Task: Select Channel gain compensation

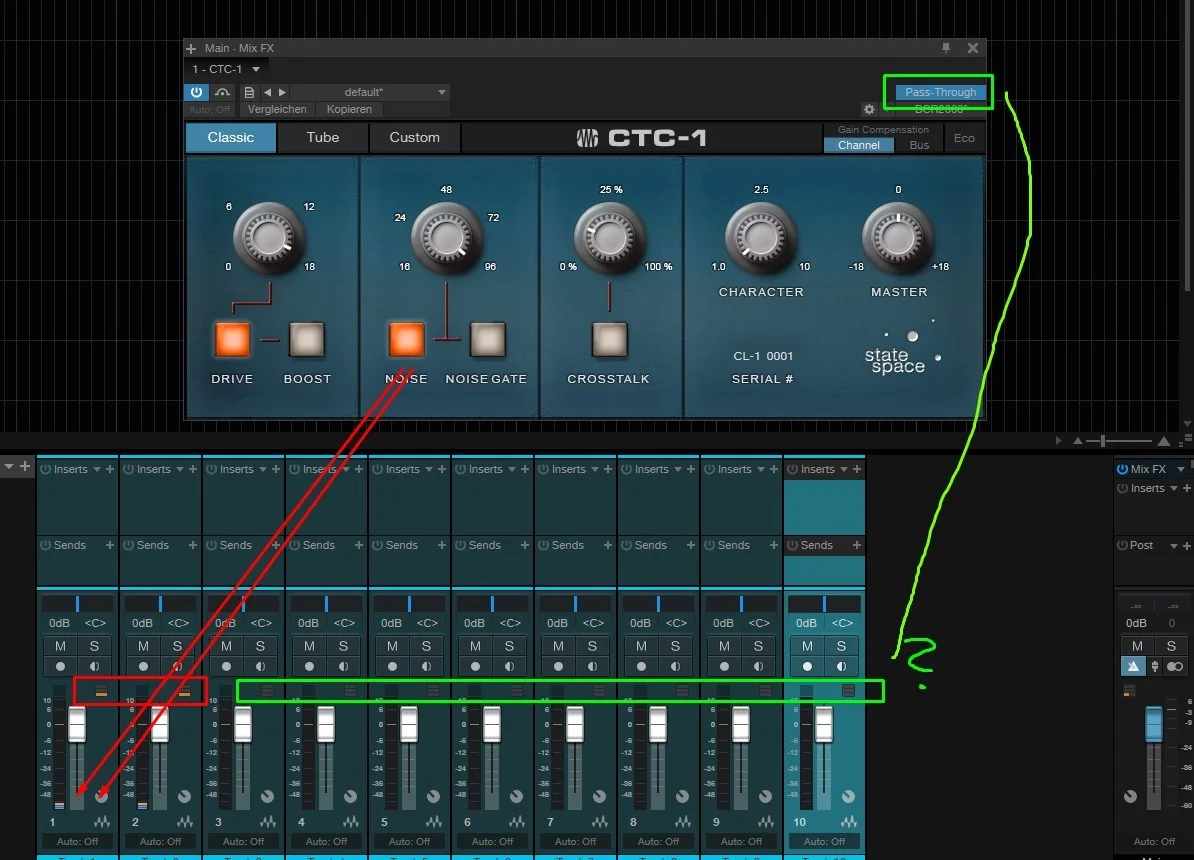Action: tap(859, 145)
